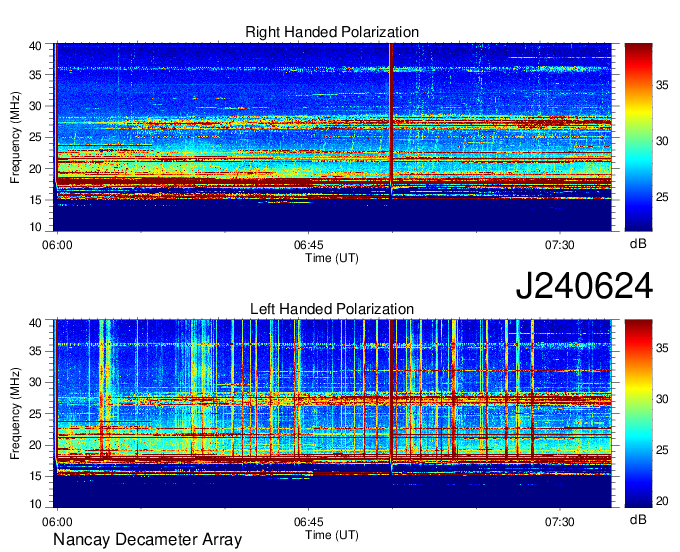This screenshot has width=680, height=552.
Task: Click the 25 MHz tick label on the lower plot
Action: [x=35, y=414]
